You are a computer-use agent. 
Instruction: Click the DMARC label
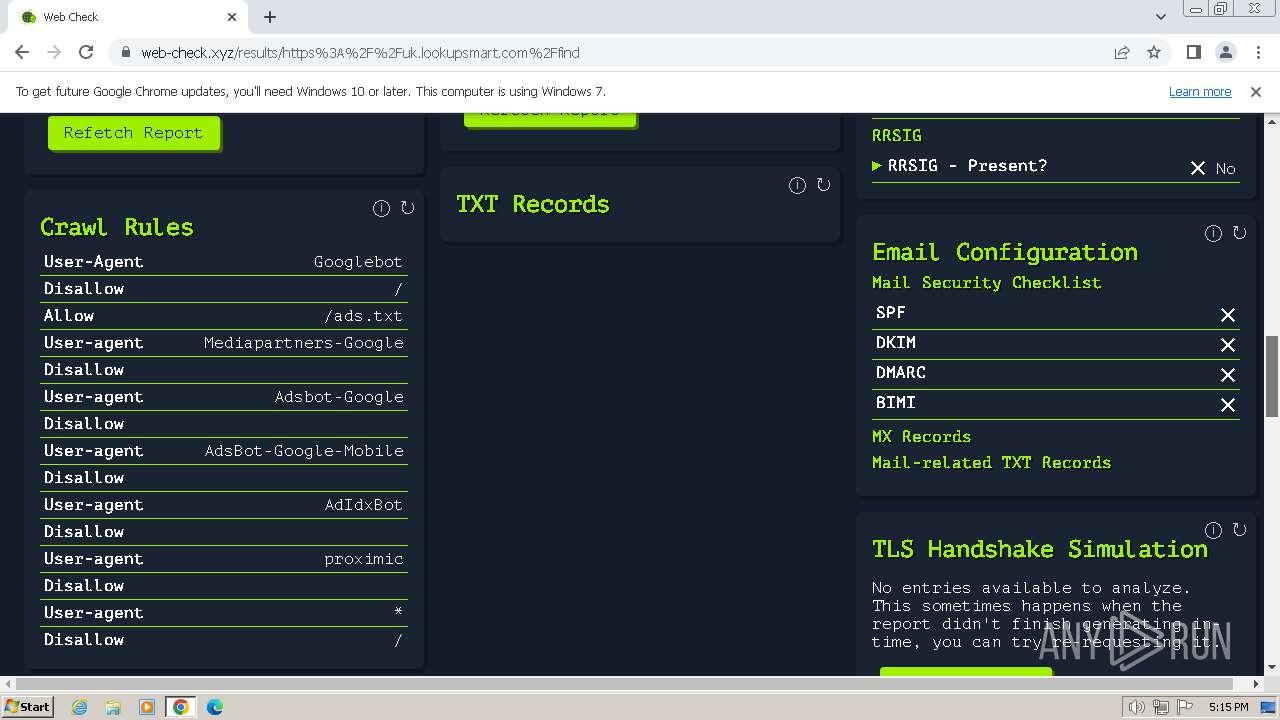tap(901, 372)
